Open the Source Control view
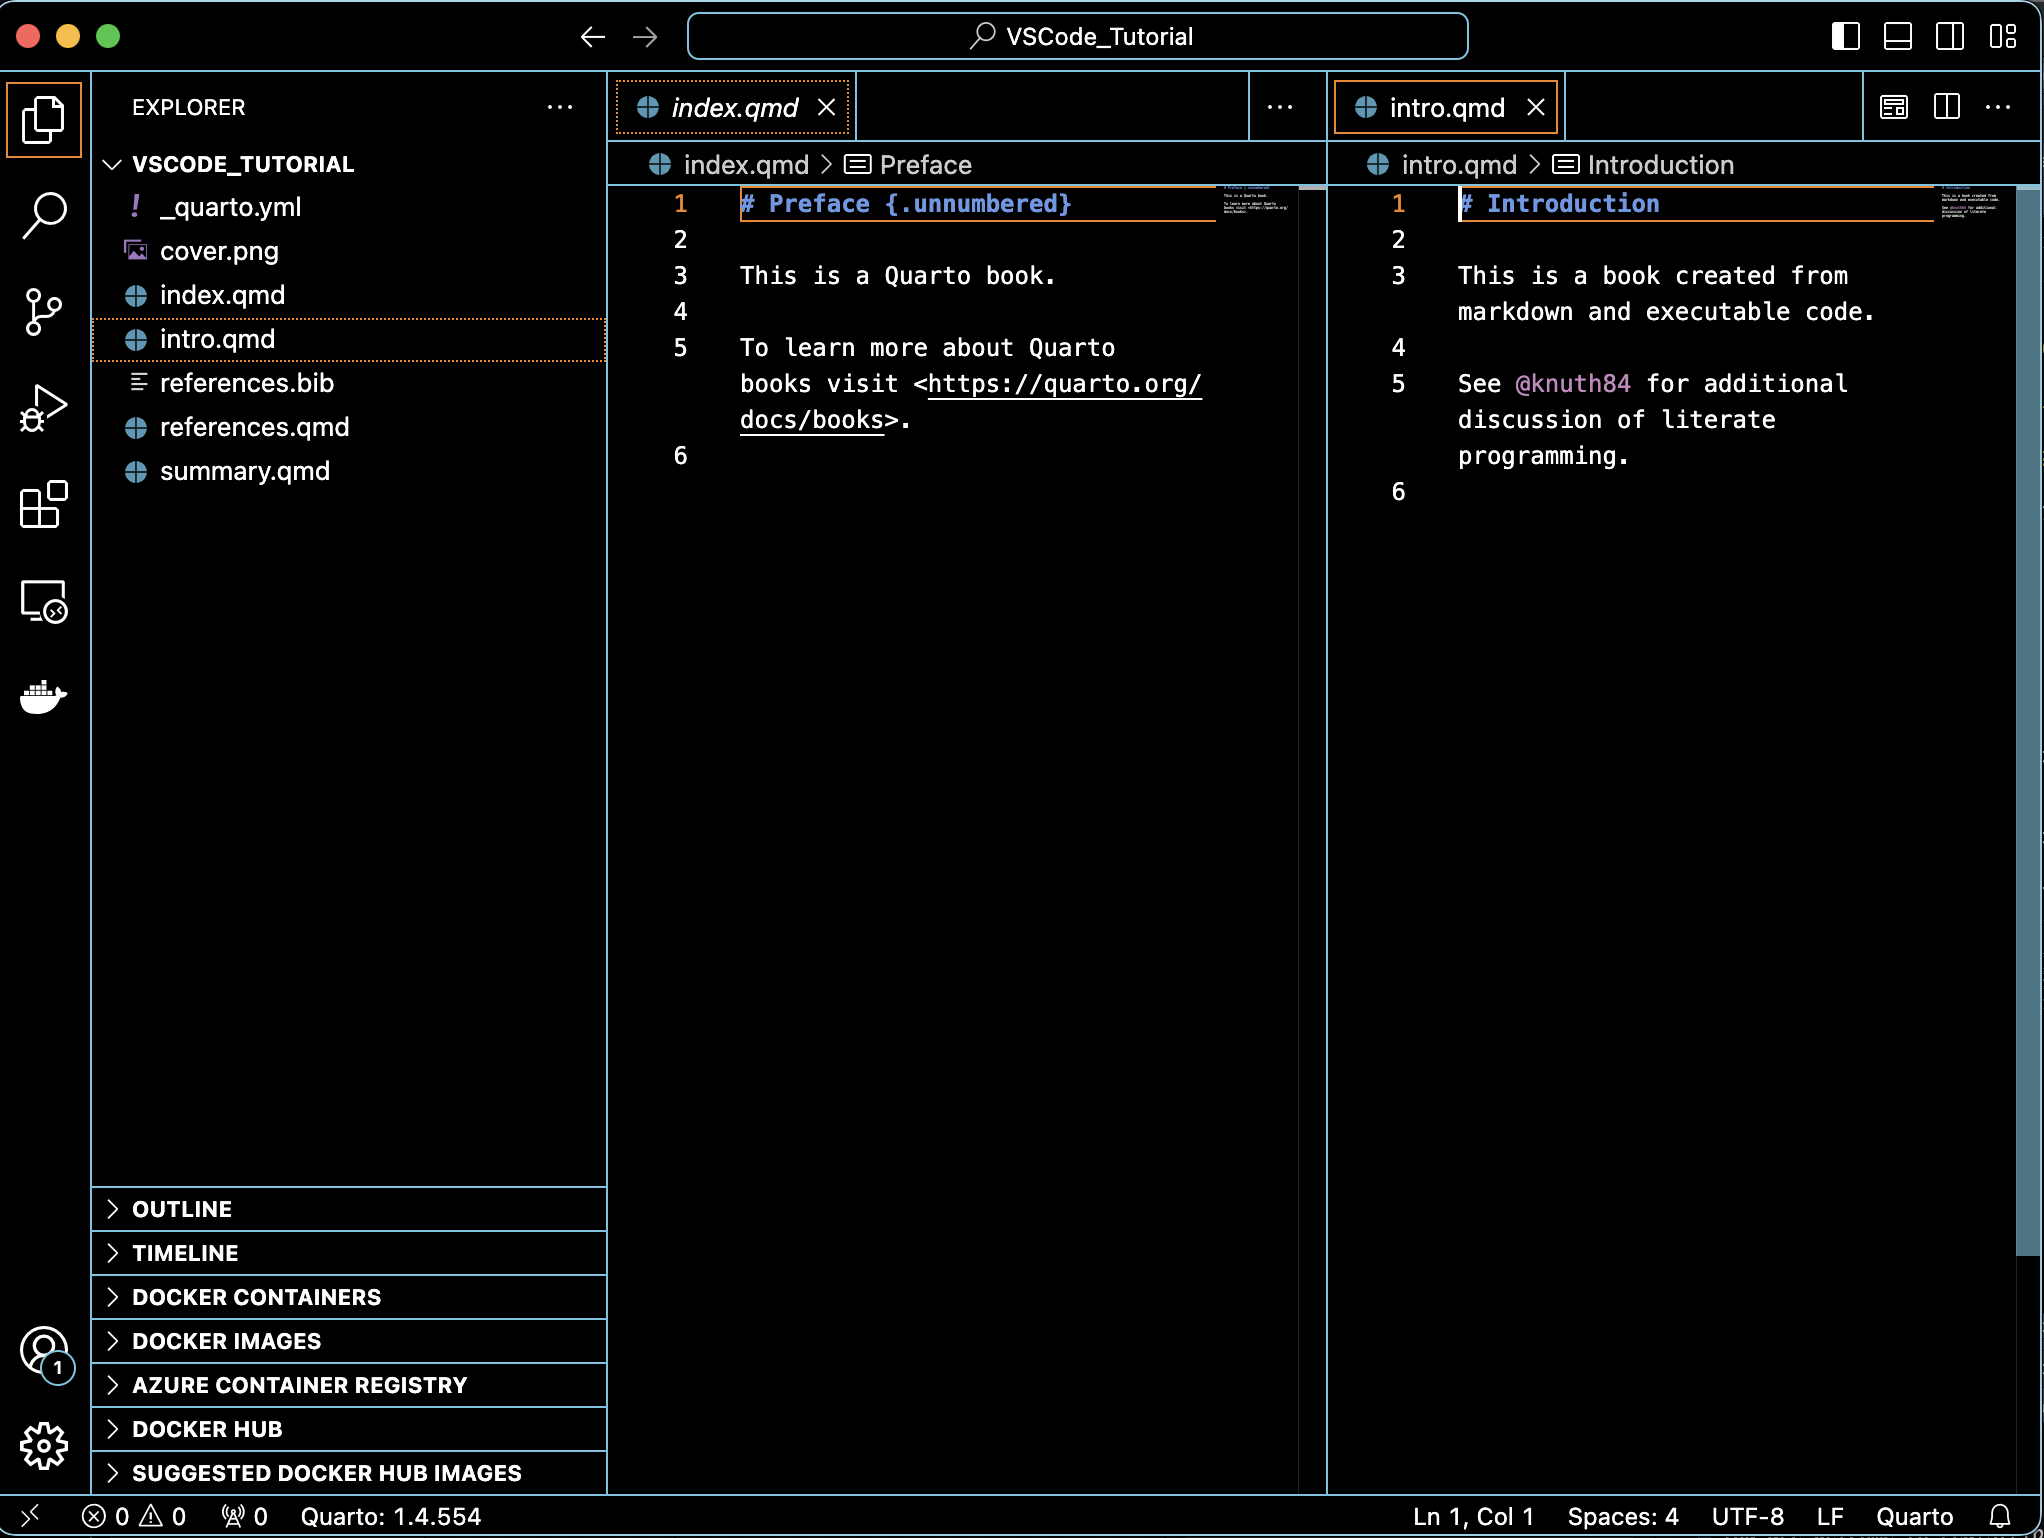Screen dimensions: 2044x1538 pyautogui.click(x=44, y=311)
